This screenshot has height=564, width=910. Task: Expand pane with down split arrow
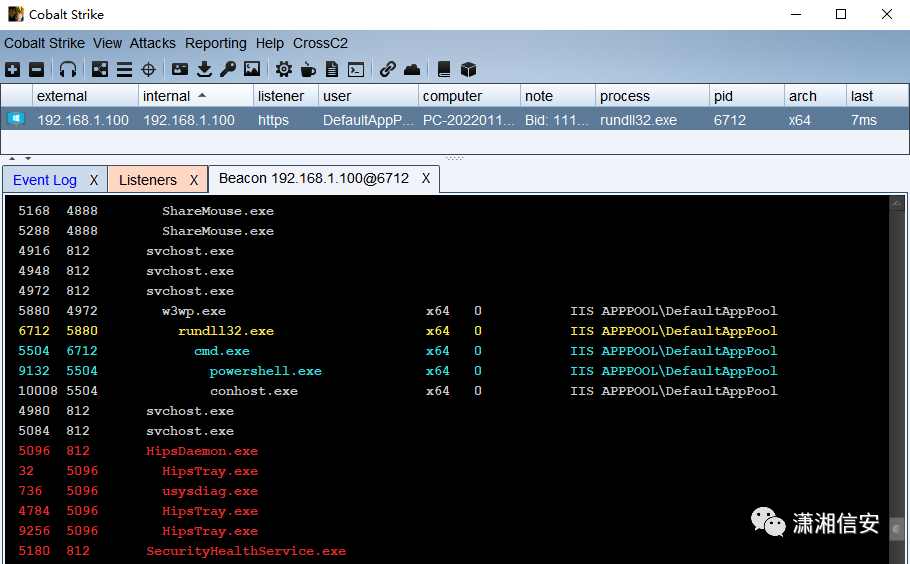[27, 158]
